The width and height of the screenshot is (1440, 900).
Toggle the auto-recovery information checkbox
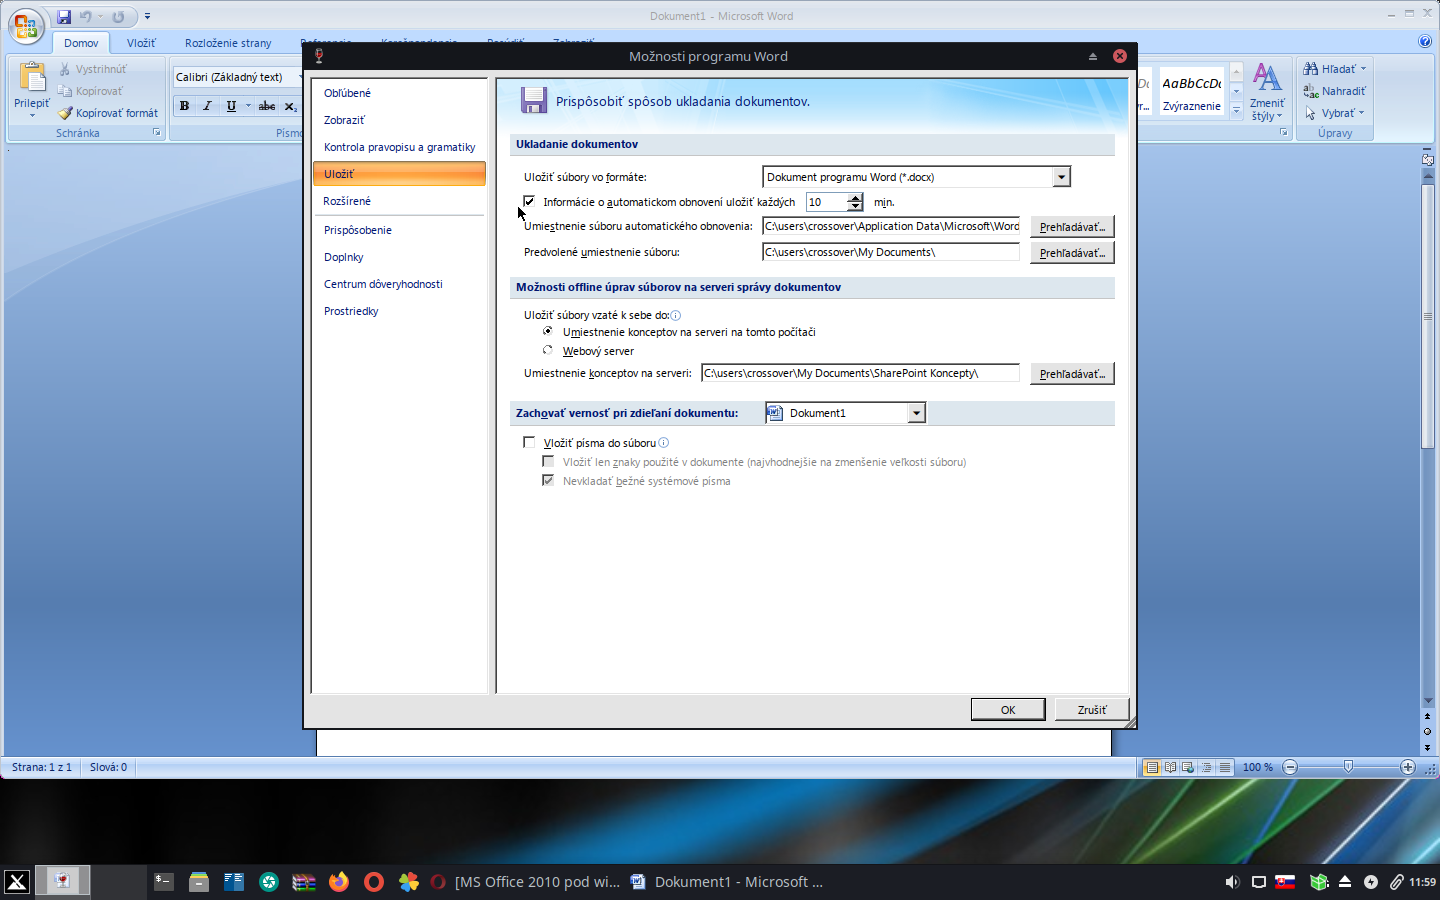pyautogui.click(x=529, y=202)
